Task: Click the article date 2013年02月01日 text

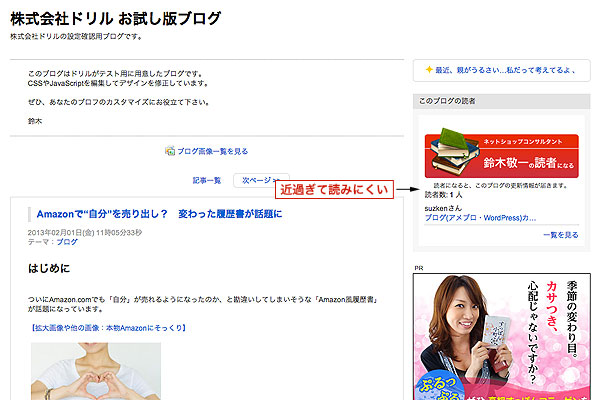Action: pos(85,233)
